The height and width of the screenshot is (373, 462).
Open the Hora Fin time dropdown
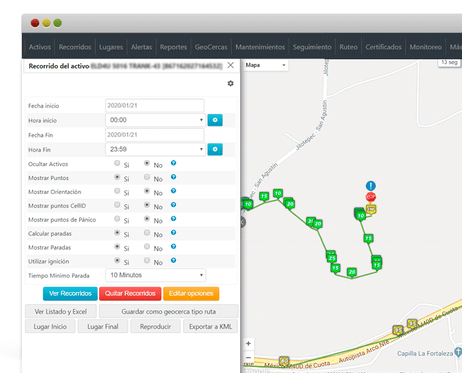tap(155, 149)
